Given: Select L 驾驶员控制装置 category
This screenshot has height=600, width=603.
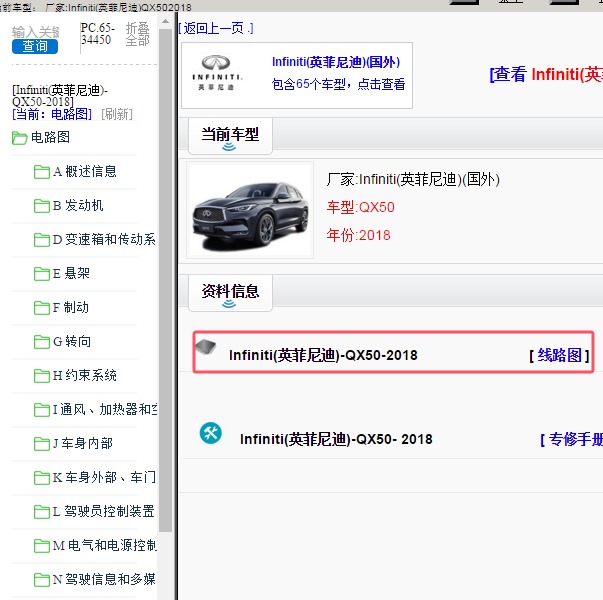Looking at the screenshot, I should point(103,511).
